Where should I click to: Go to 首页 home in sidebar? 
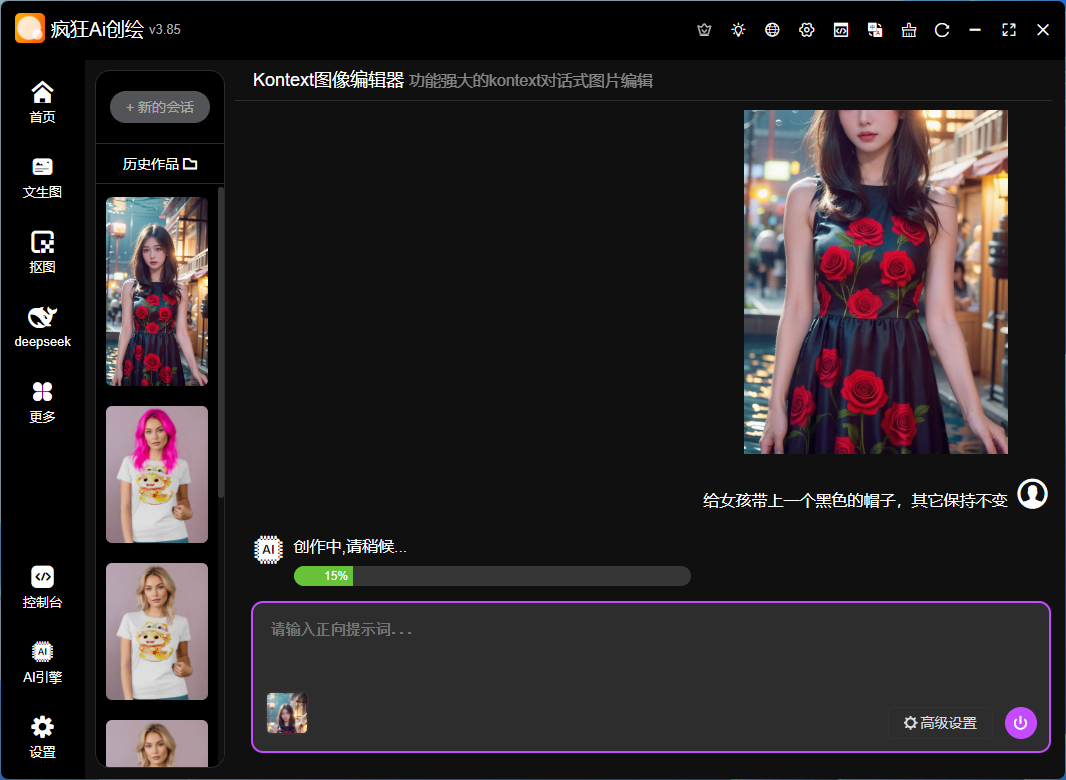point(42,102)
